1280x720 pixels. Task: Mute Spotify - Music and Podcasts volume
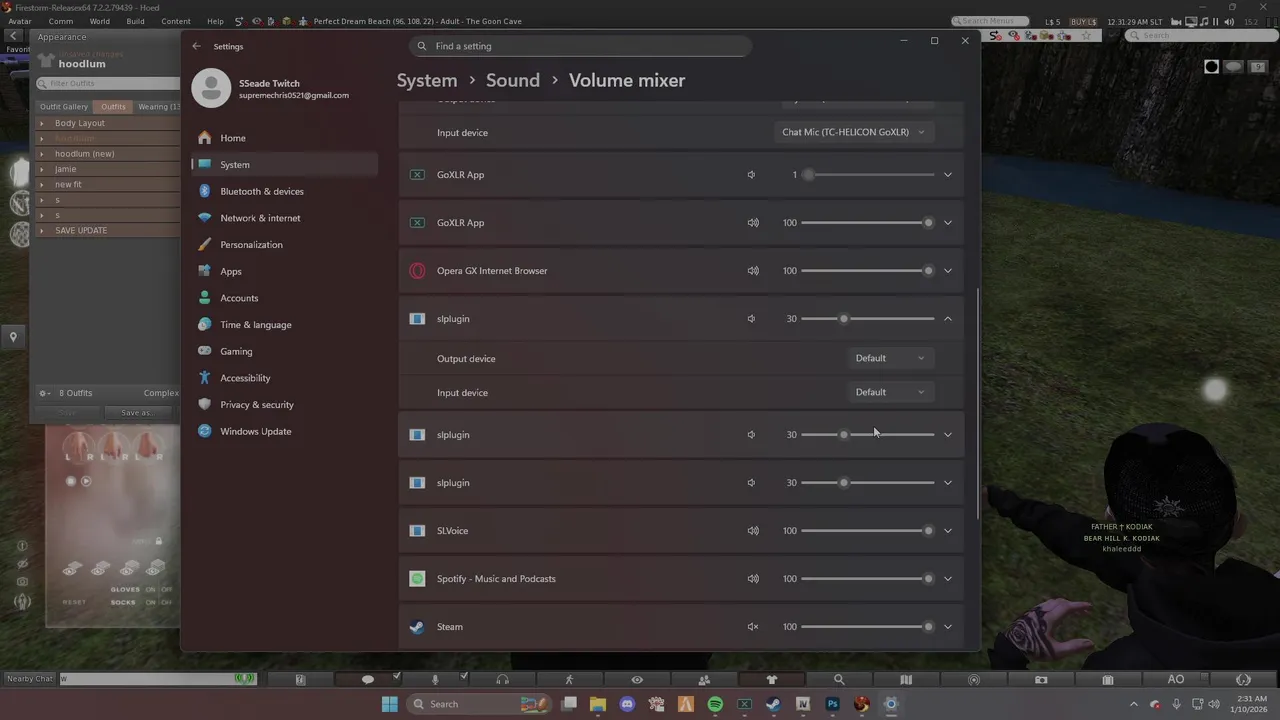click(753, 579)
